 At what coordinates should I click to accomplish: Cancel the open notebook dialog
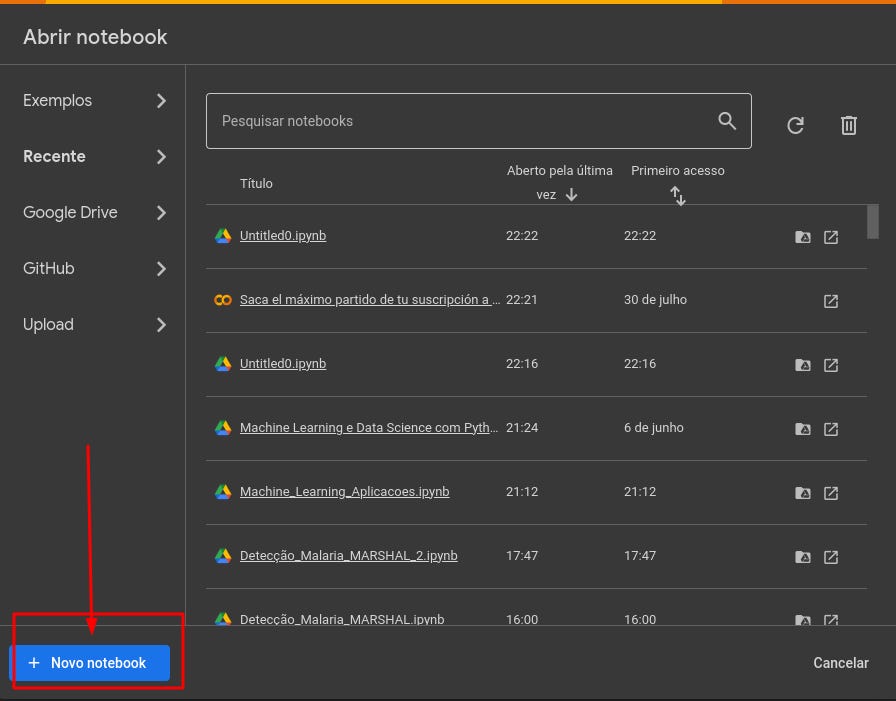(841, 663)
